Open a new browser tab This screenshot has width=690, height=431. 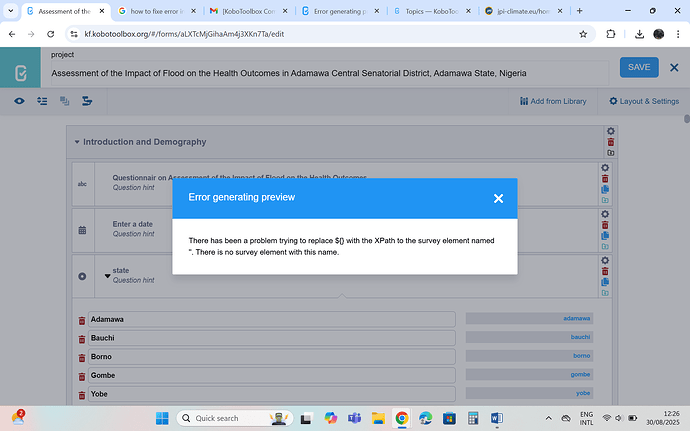[580, 11]
